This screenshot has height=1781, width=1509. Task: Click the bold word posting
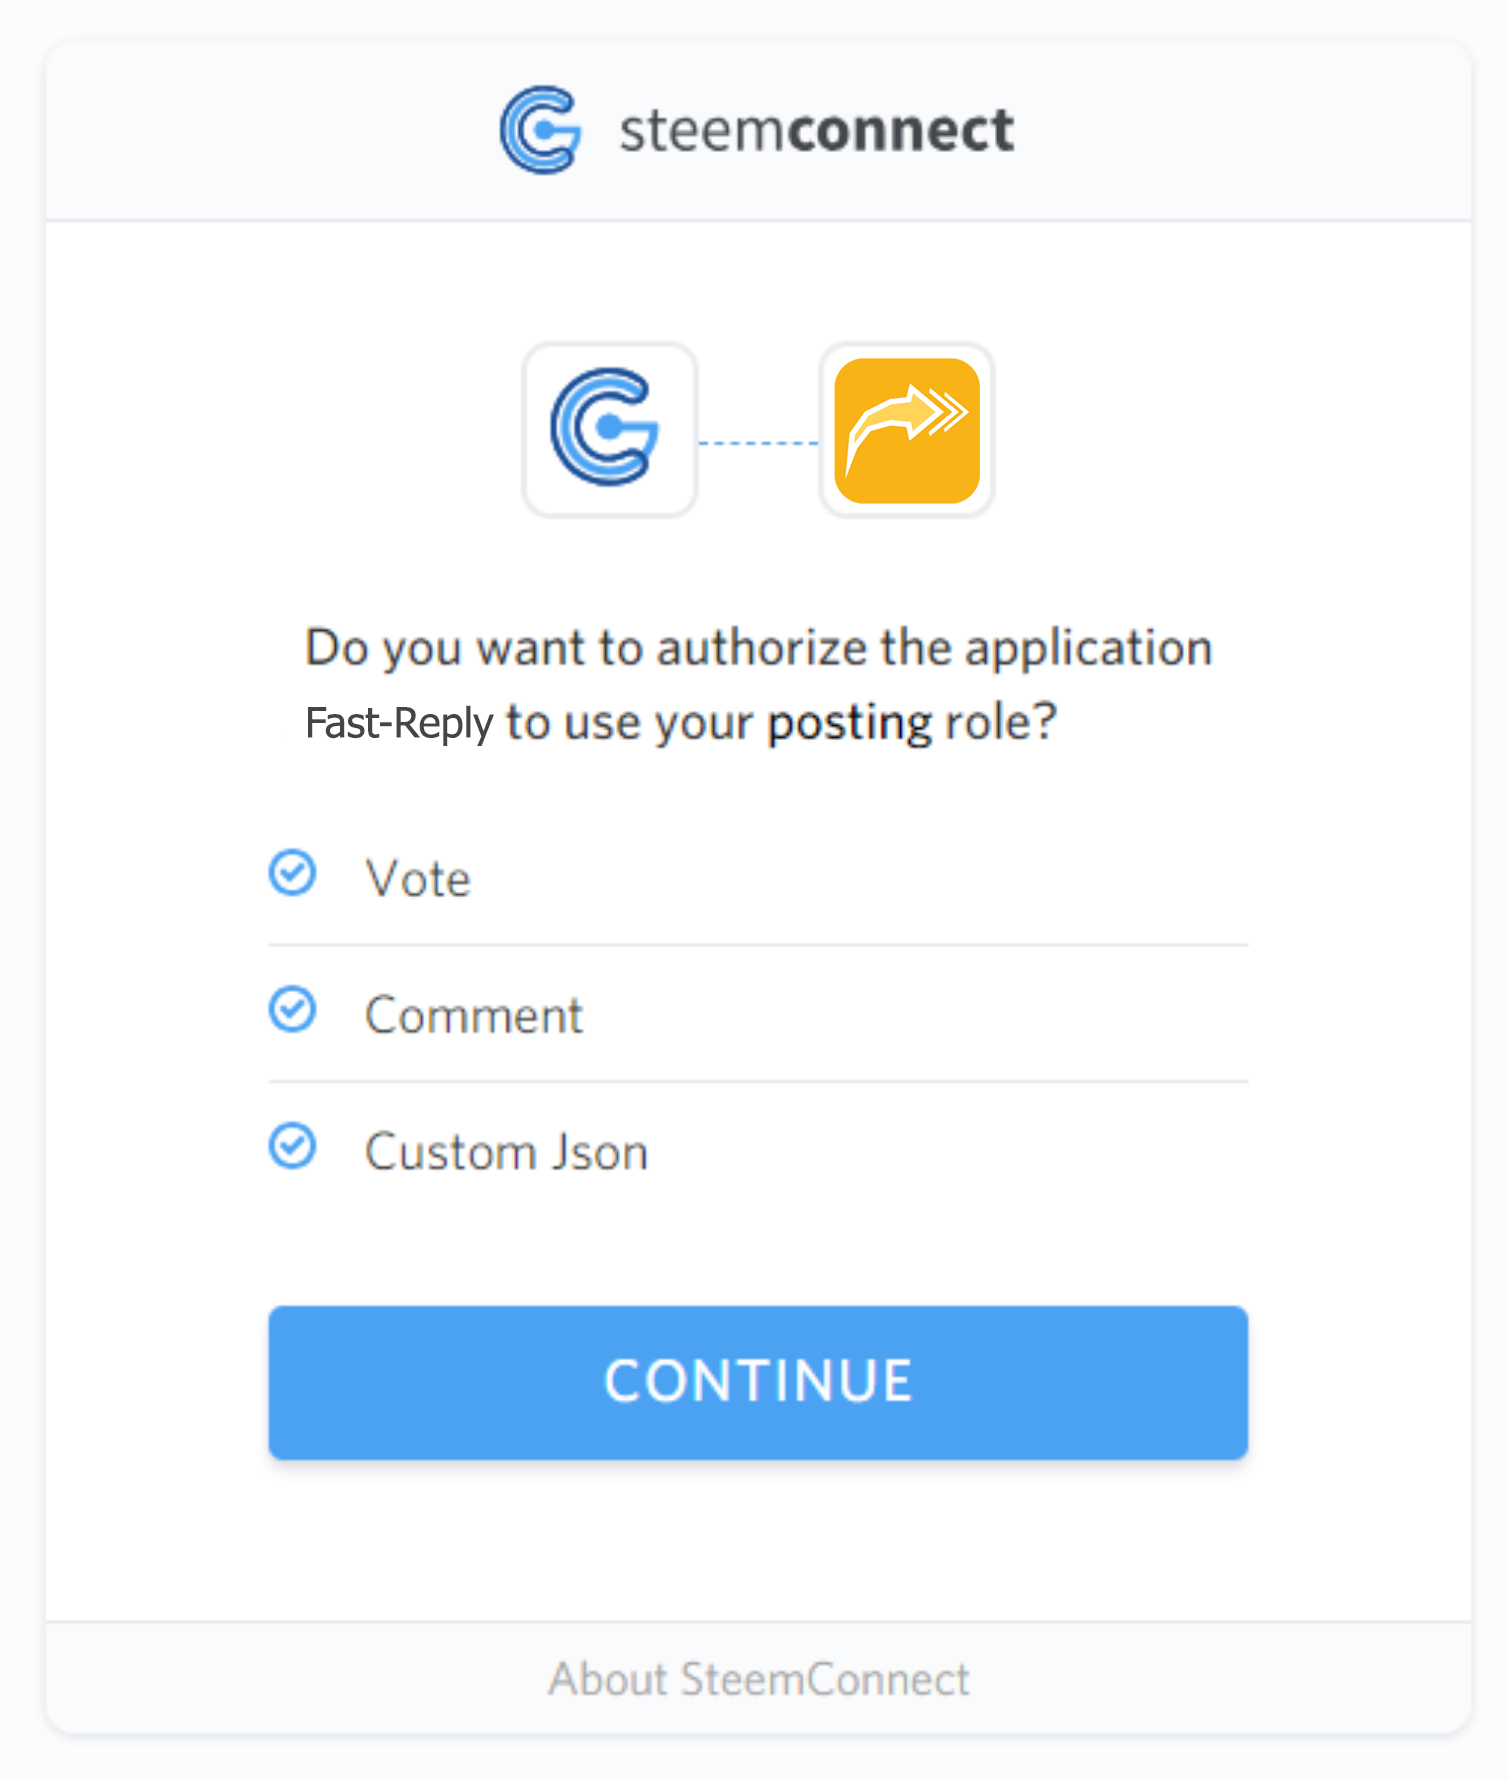(x=849, y=723)
